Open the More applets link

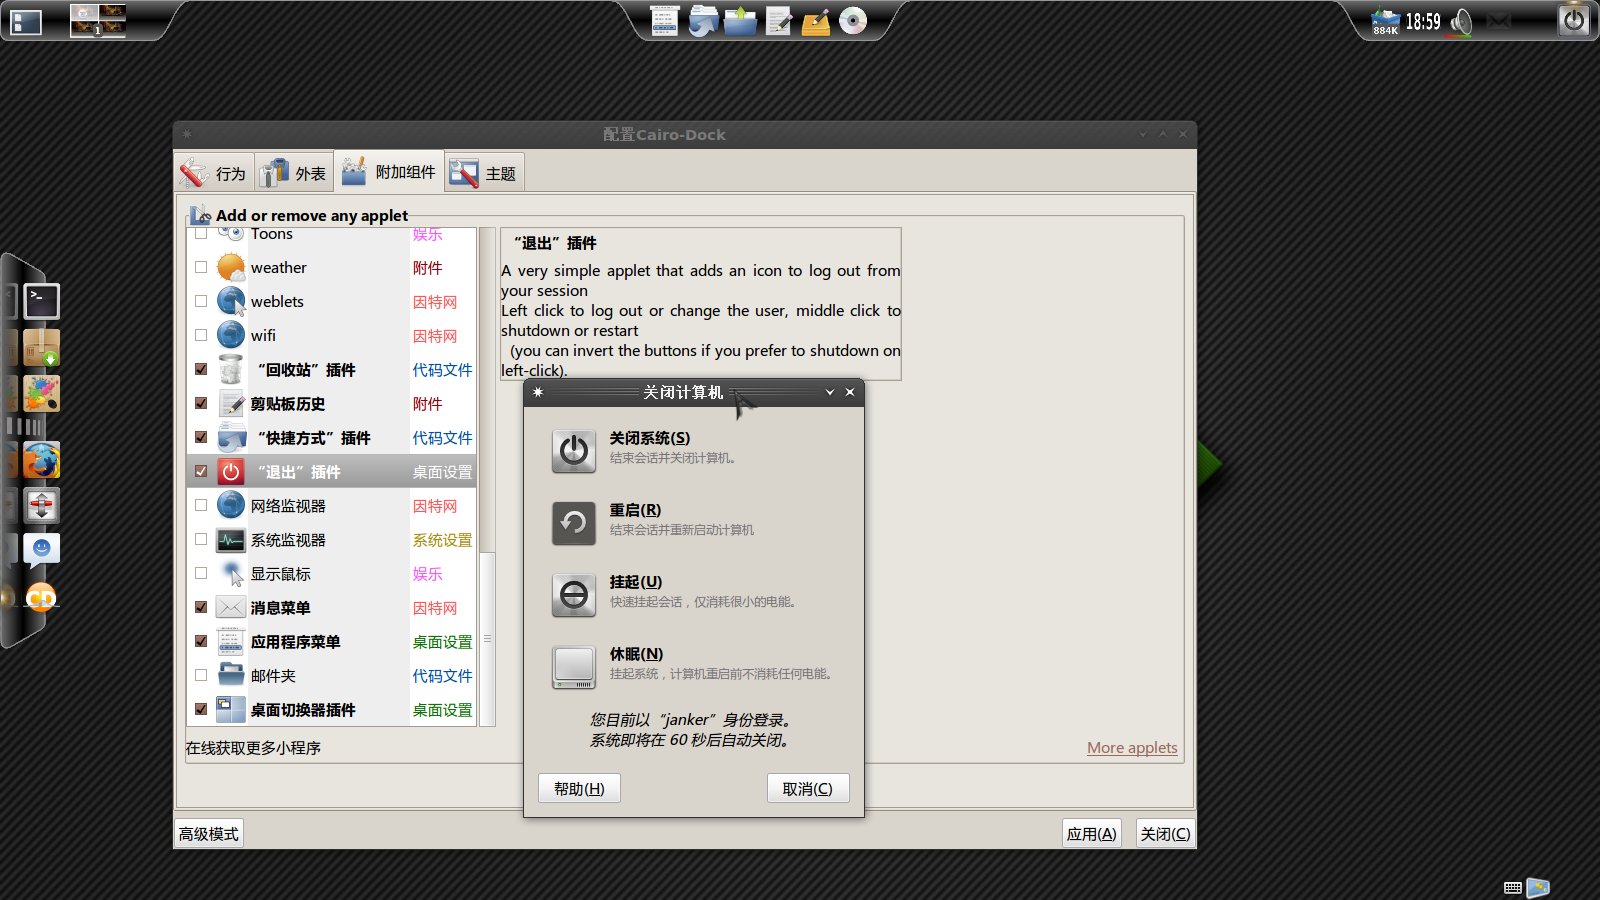pyautogui.click(x=1132, y=747)
